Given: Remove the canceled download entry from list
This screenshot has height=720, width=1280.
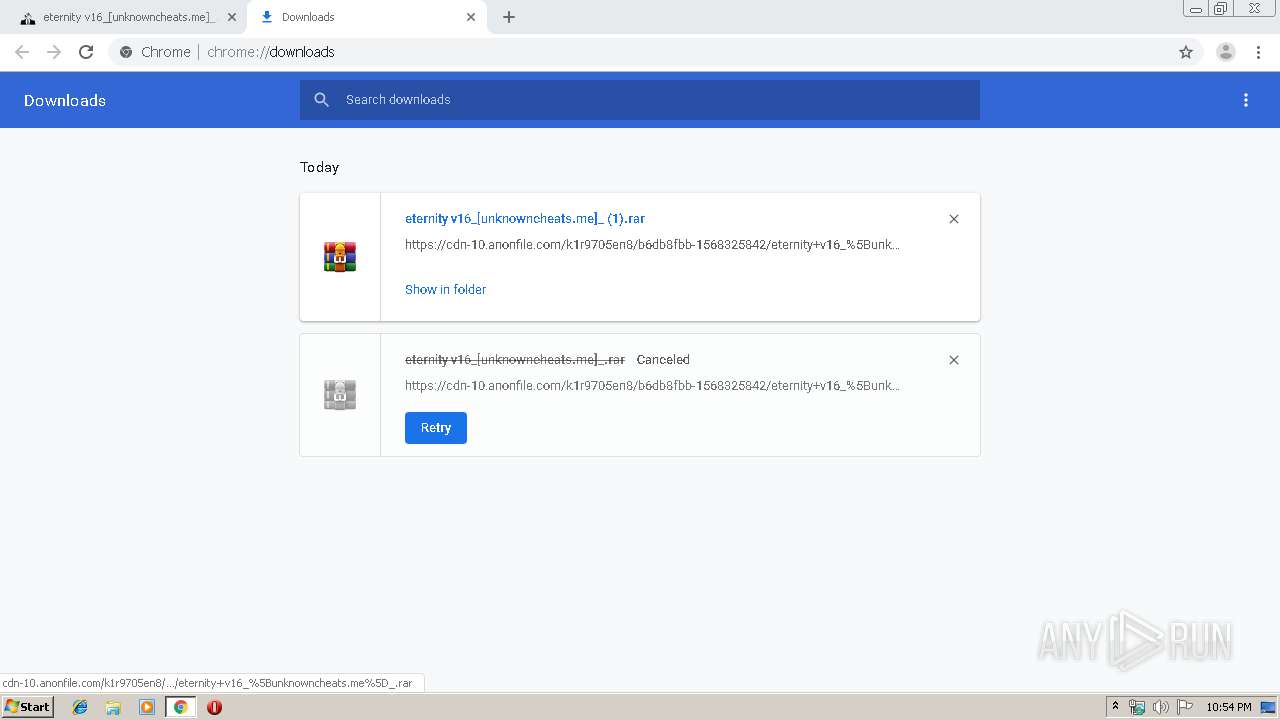Looking at the screenshot, I should click(954, 360).
